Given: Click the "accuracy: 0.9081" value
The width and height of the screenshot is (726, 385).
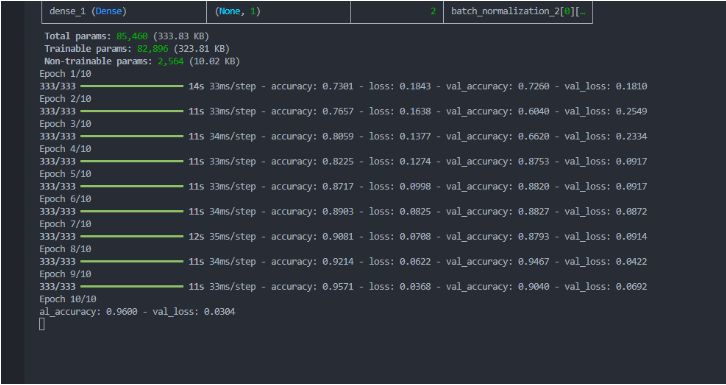Looking at the screenshot, I should [x=313, y=236].
